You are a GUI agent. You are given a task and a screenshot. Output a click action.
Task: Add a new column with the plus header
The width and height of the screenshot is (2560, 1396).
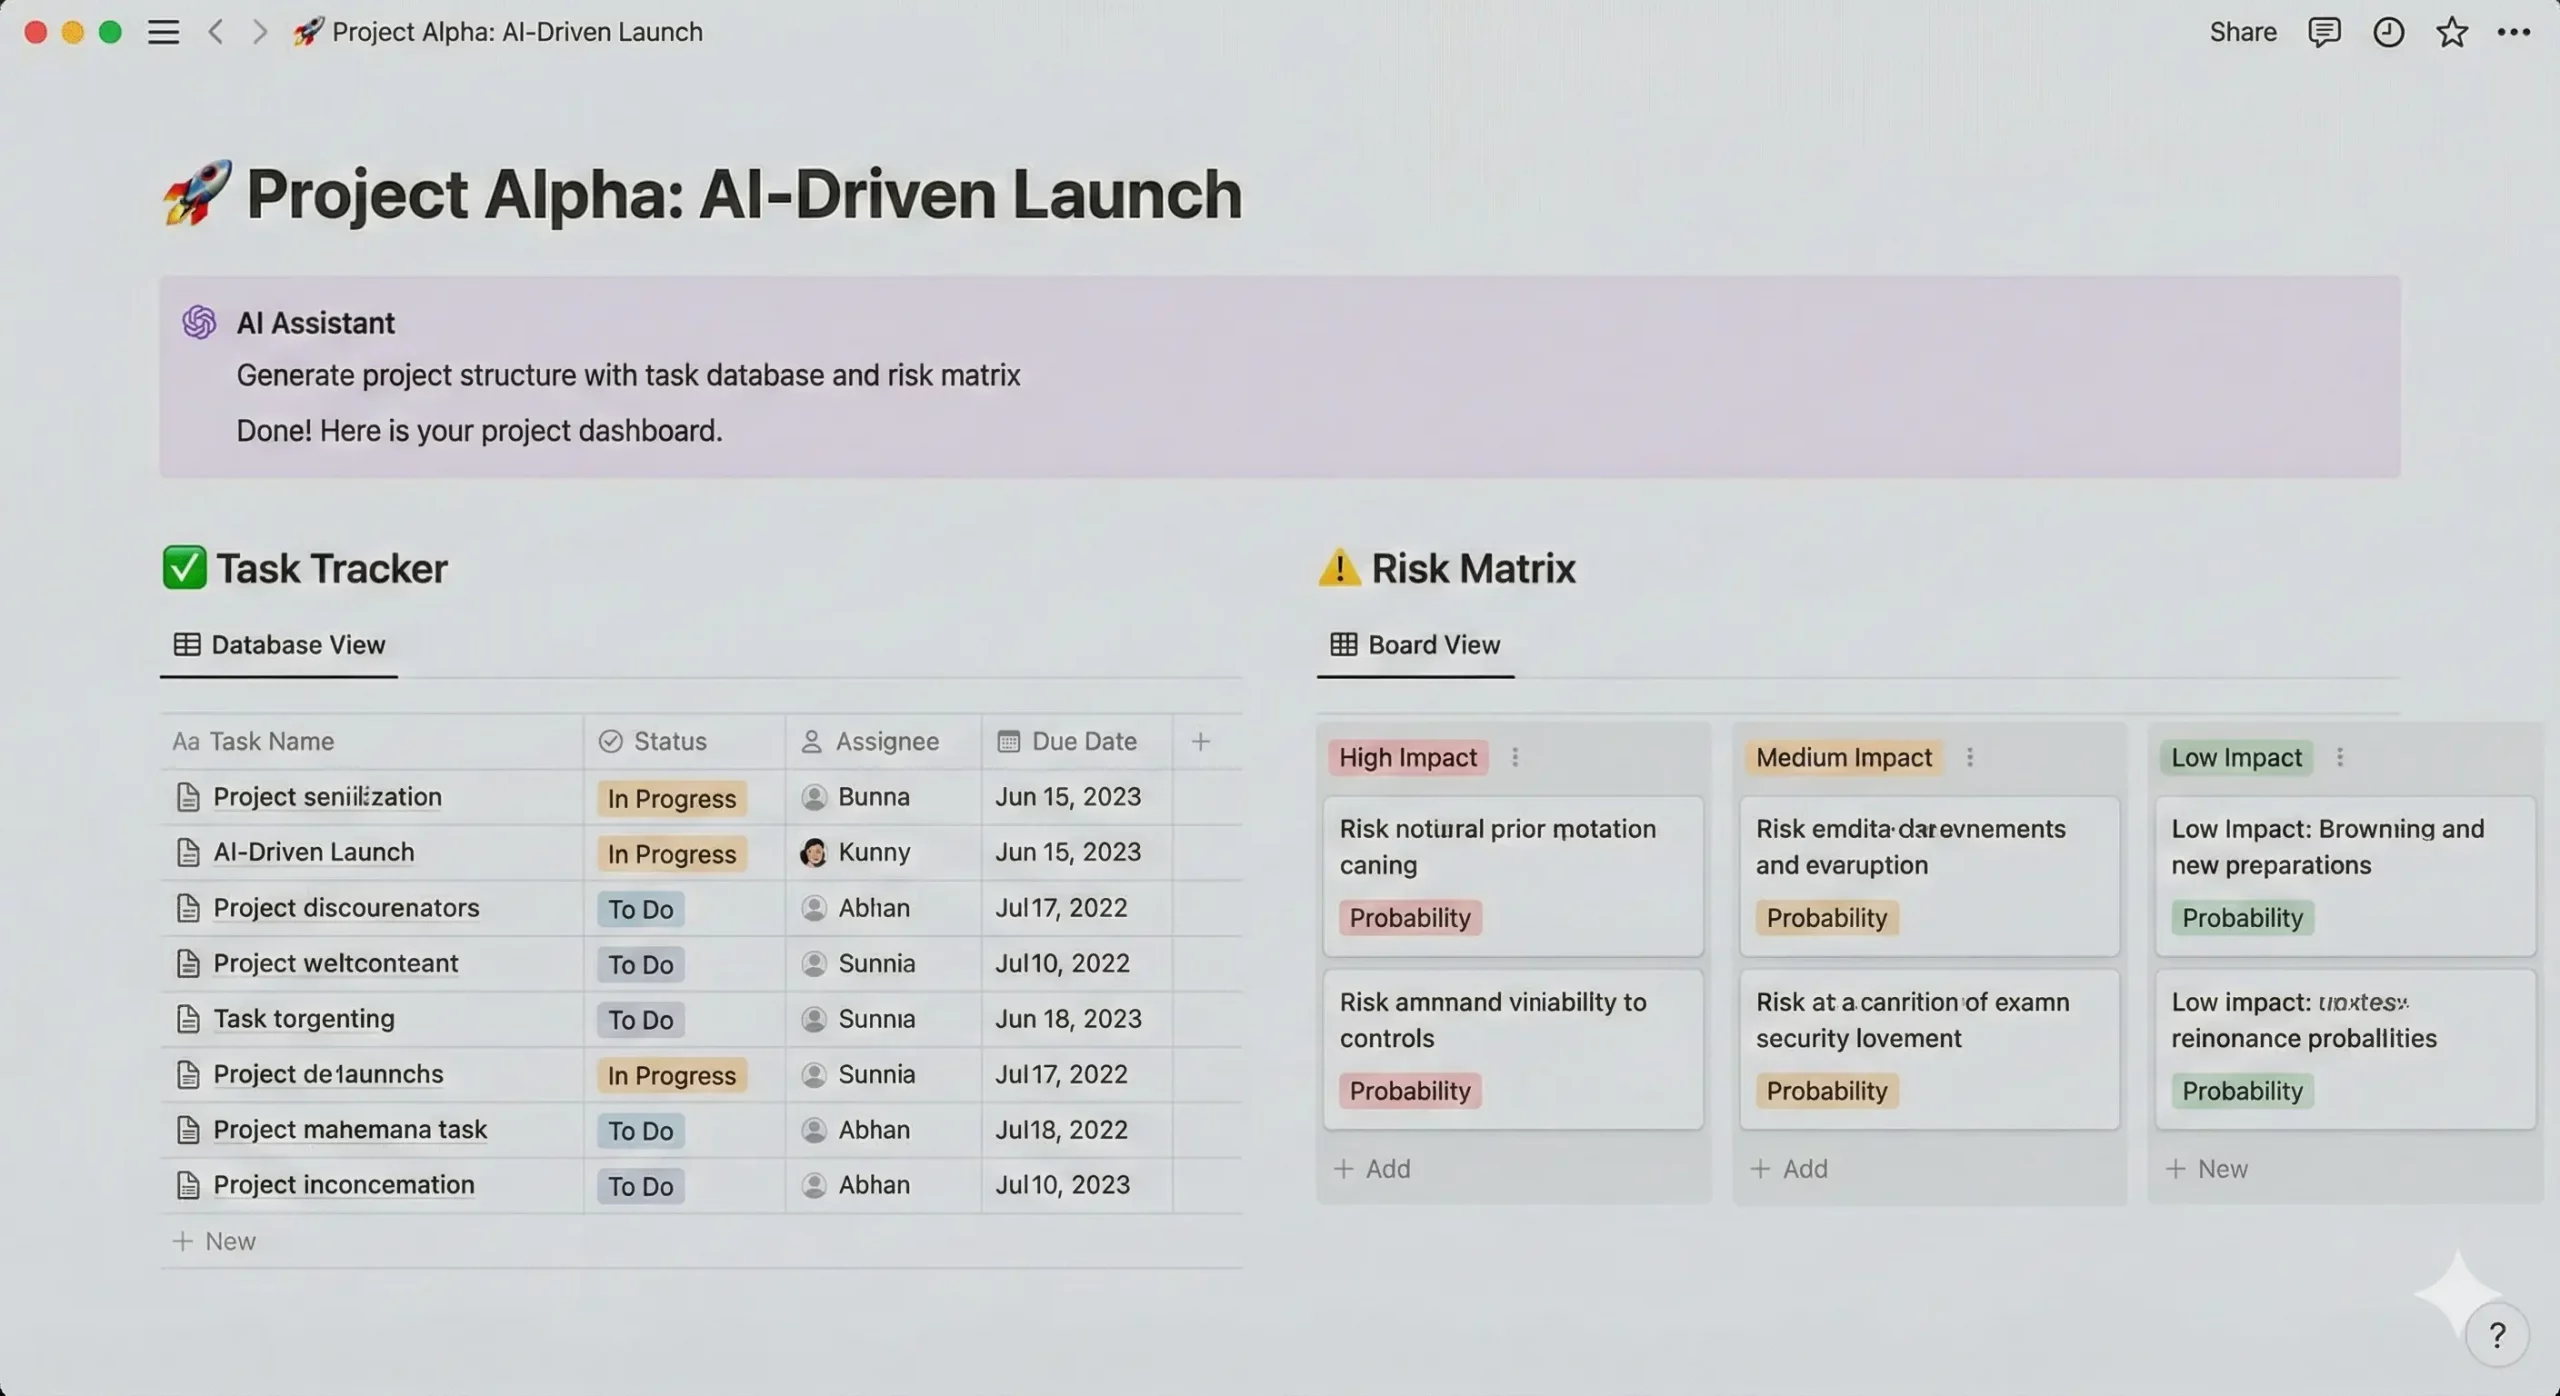(1201, 741)
